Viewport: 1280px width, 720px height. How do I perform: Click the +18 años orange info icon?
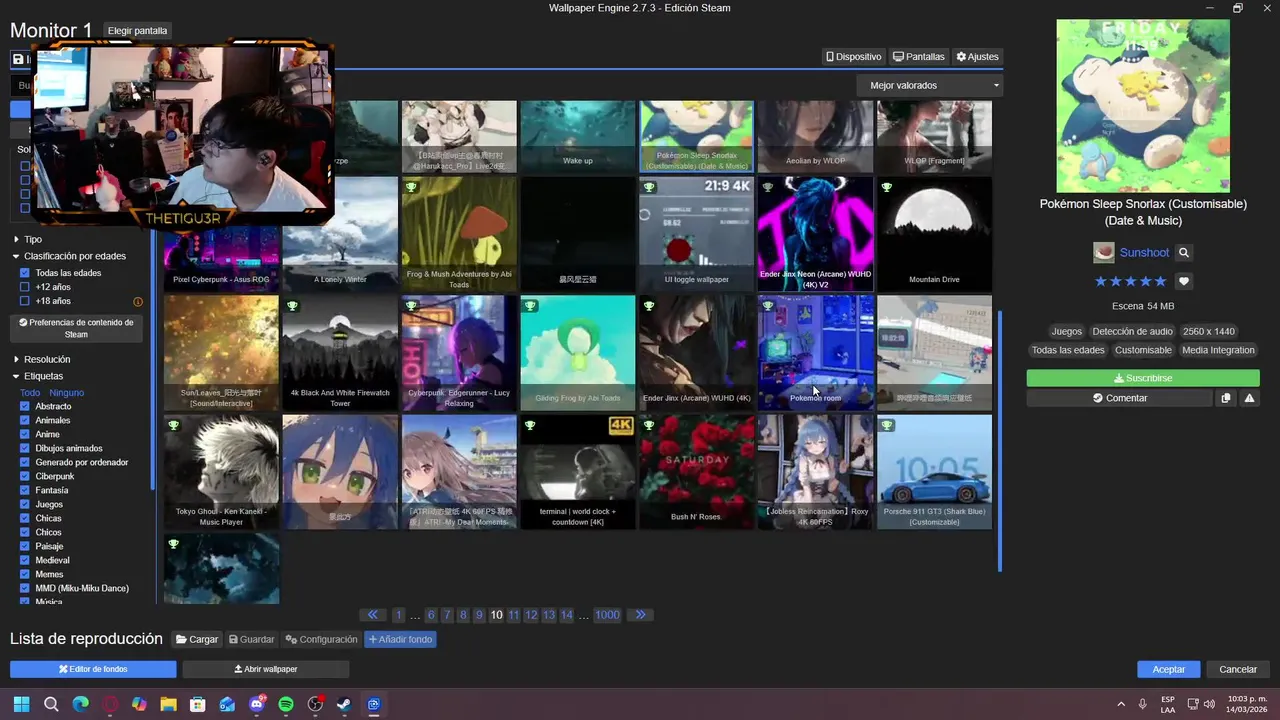[138, 301]
